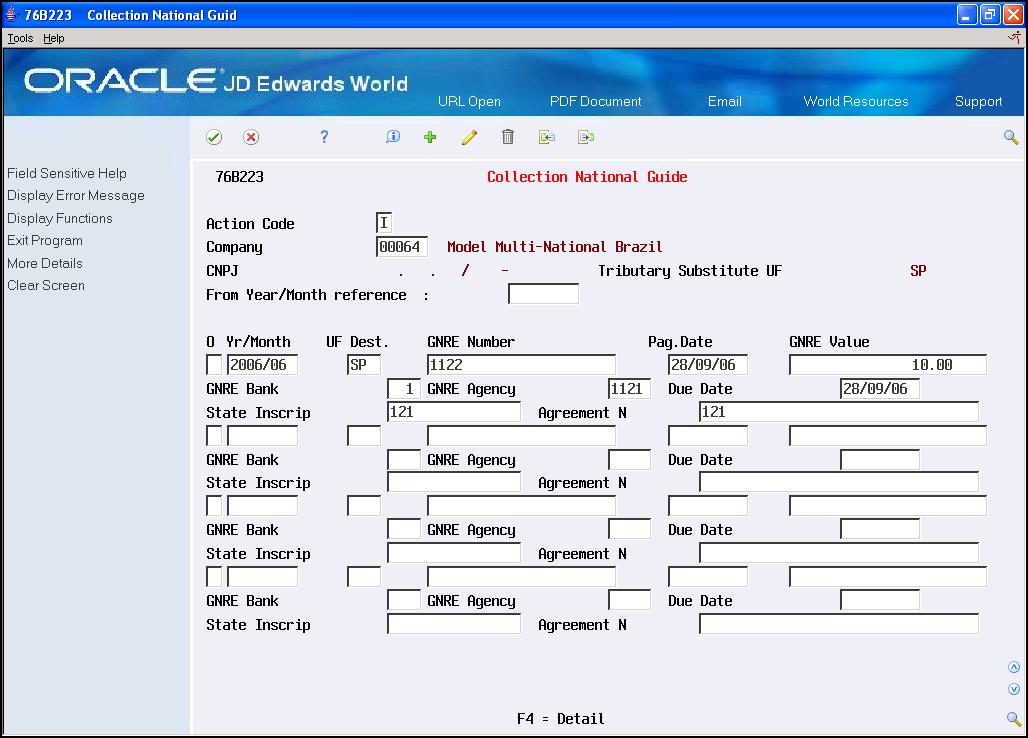This screenshot has height=738, width=1028.
Task: Click the first row State Inscrip field showing 121
Action: (454, 412)
